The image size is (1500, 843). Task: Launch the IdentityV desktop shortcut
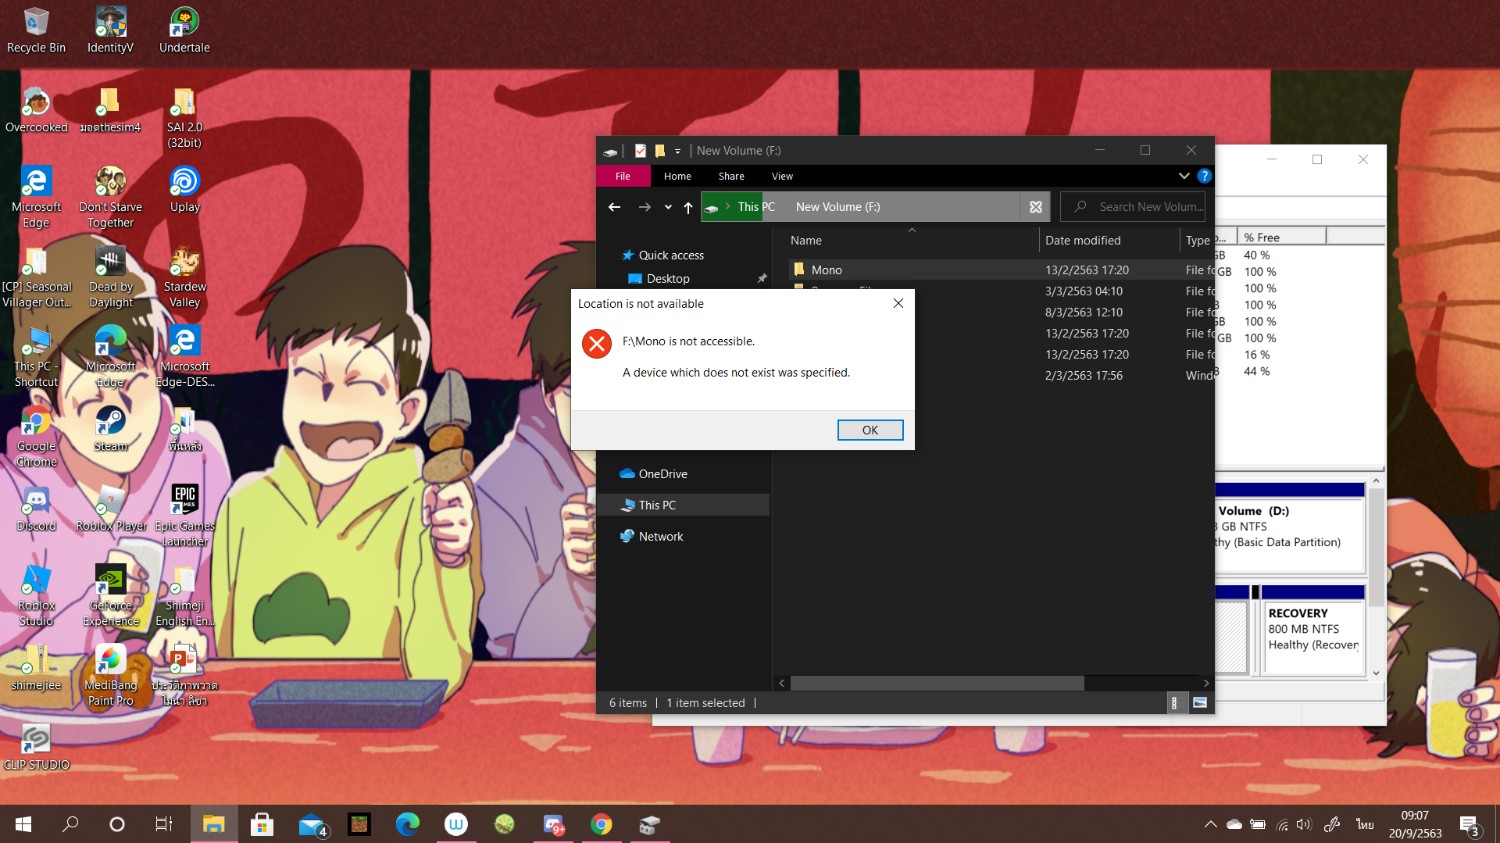[110, 31]
